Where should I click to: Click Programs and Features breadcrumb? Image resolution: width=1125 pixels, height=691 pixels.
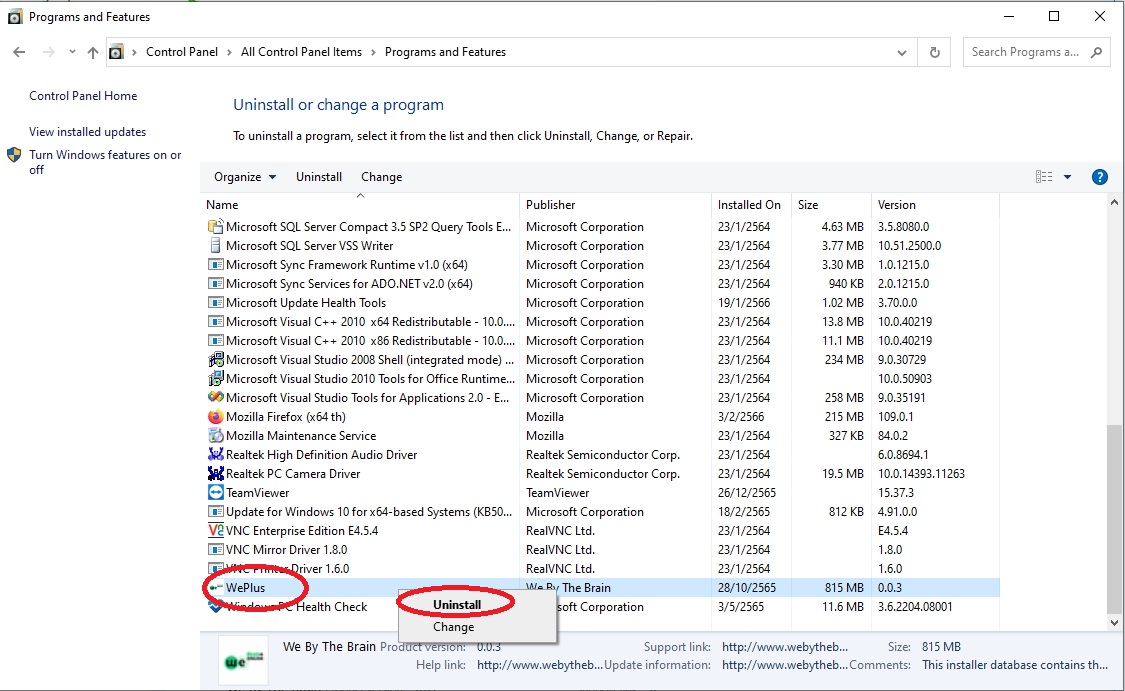445,52
